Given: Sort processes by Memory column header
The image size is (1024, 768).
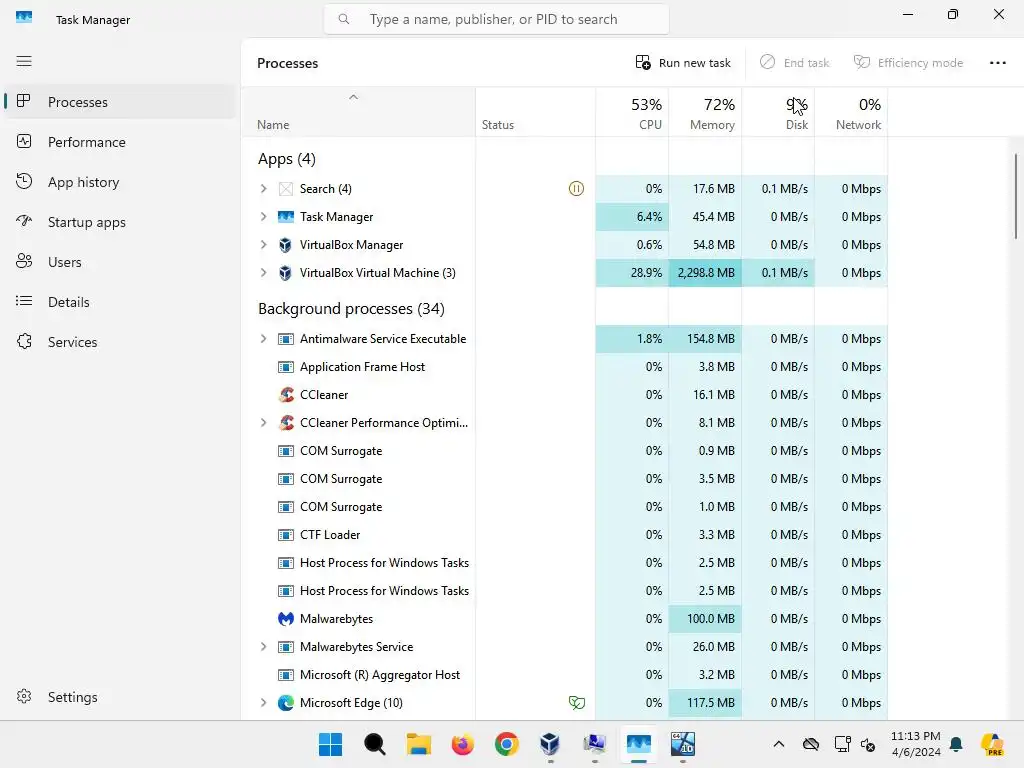Looking at the screenshot, I should click(705, 112).
